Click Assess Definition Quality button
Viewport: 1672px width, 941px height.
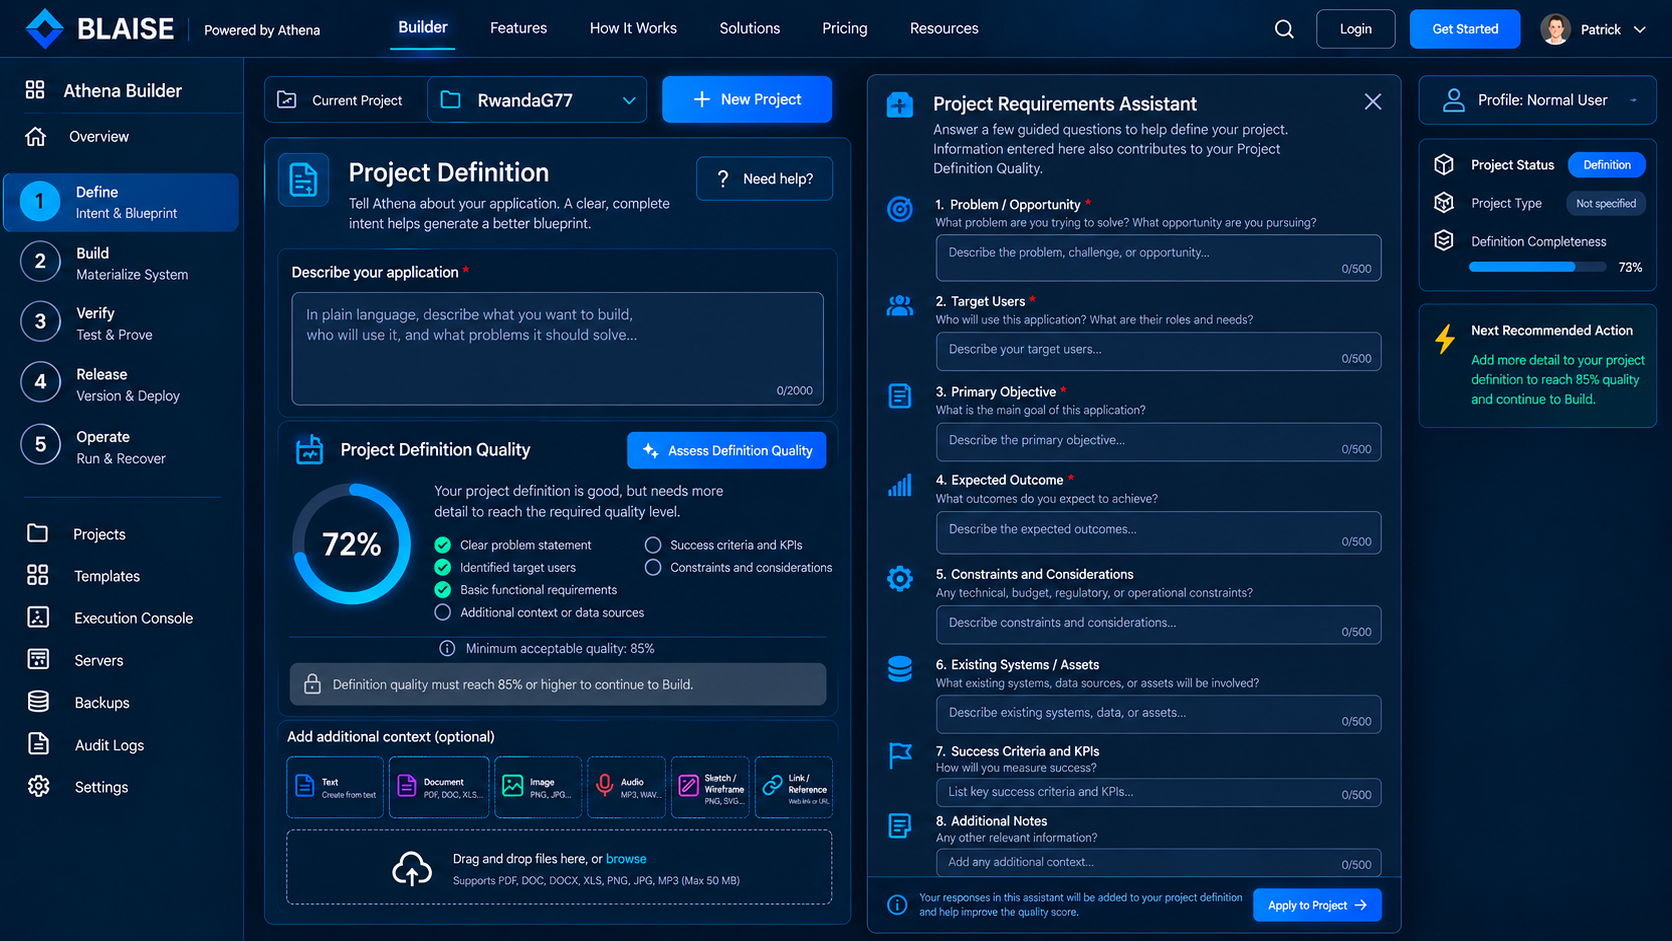tap(727, 450)
